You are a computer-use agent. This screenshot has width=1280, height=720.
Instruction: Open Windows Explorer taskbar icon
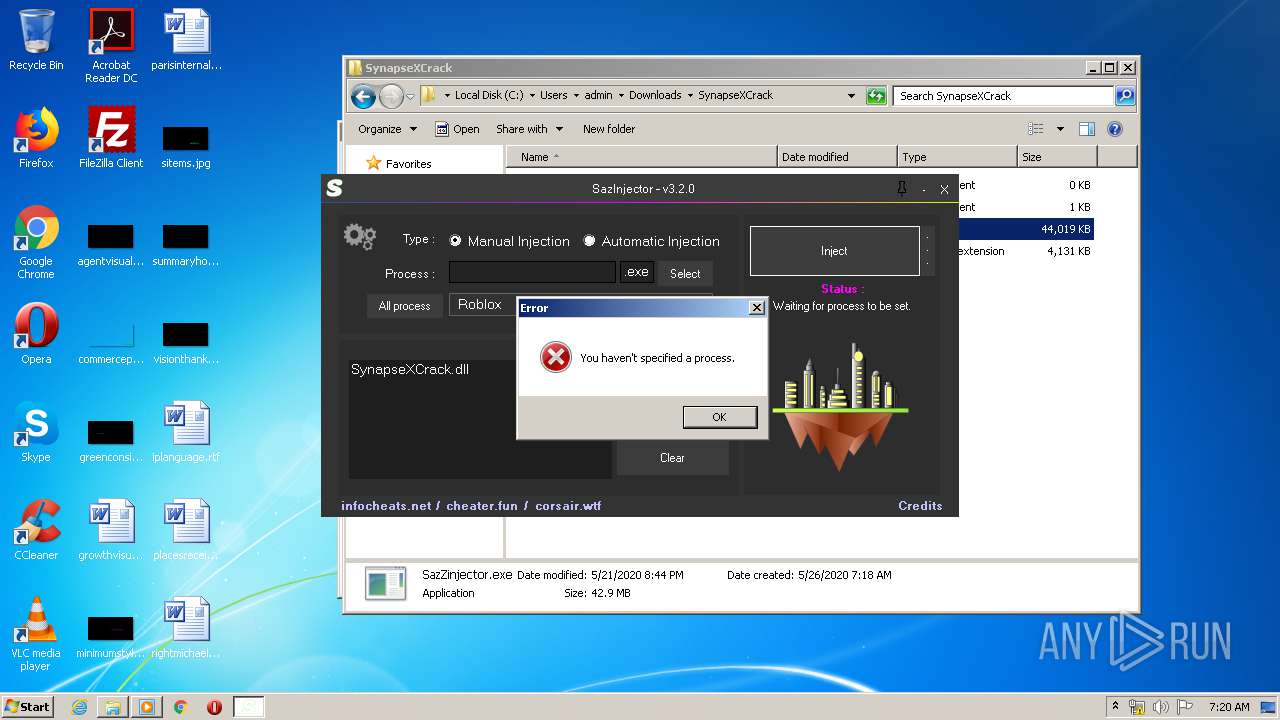click(112, 707)
